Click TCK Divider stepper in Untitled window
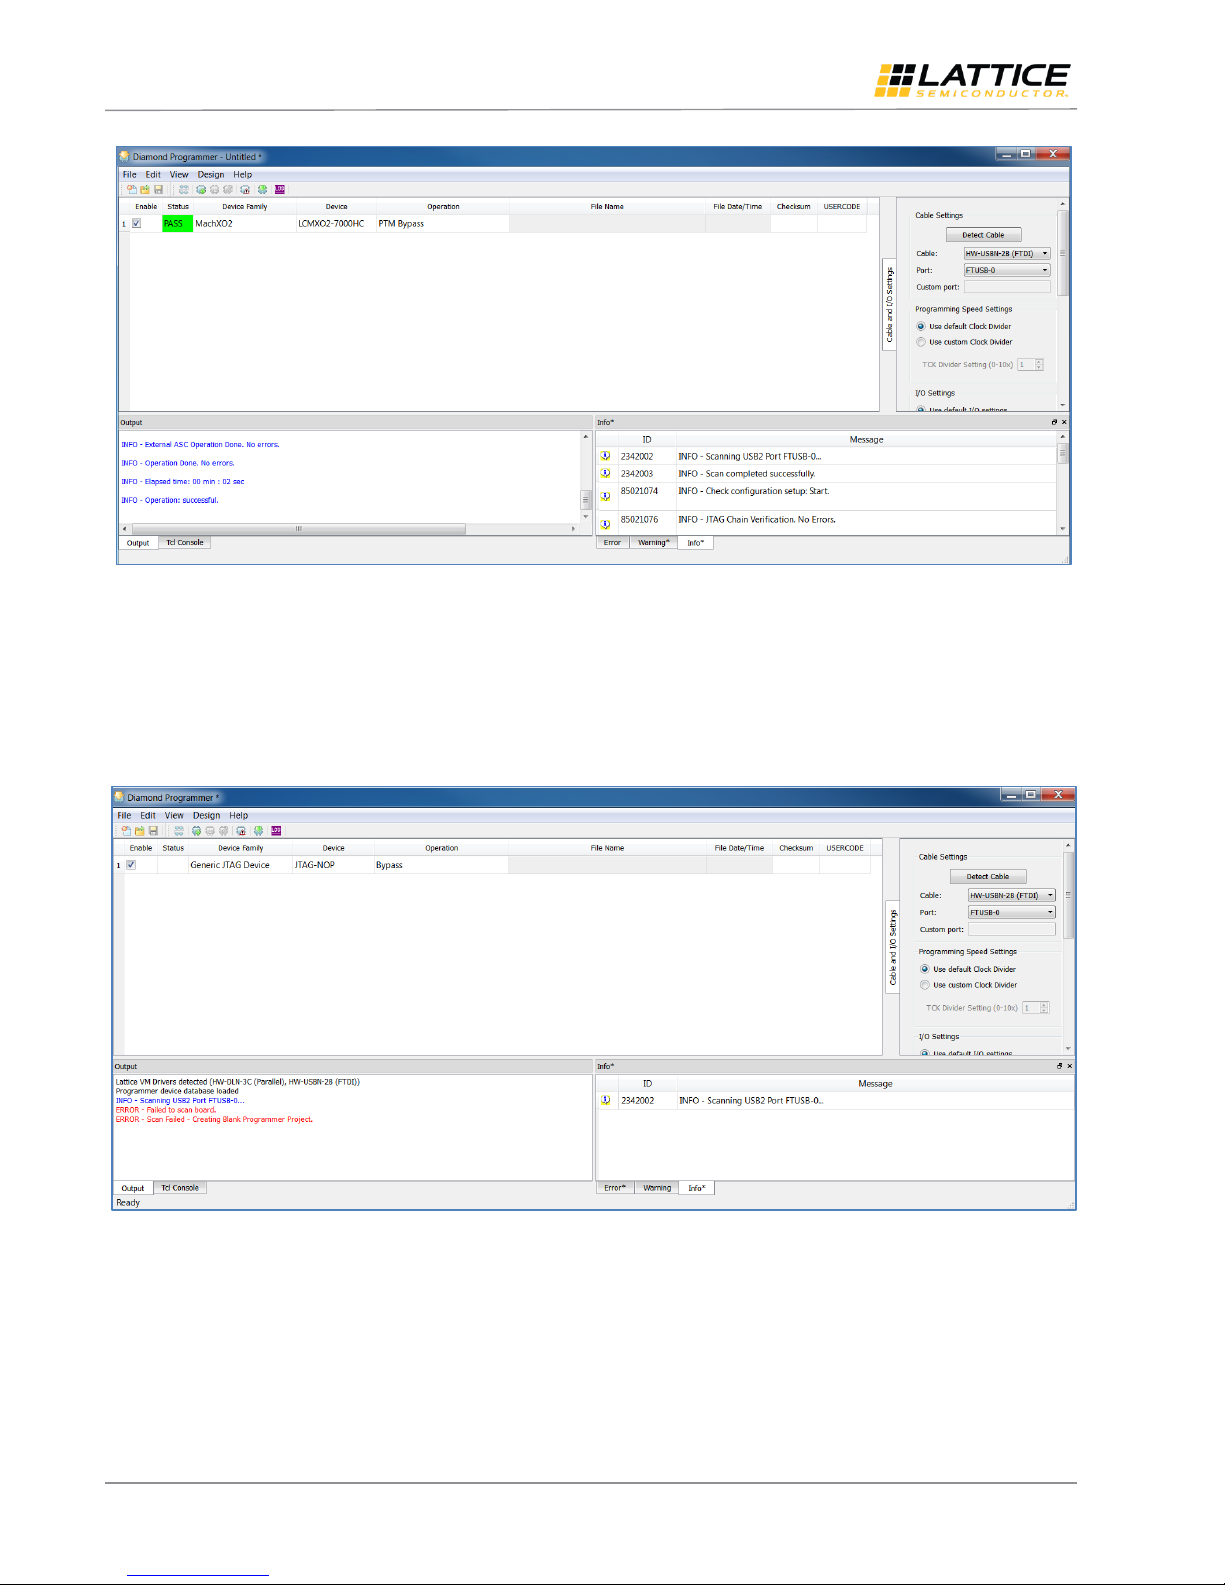1225x1585 pixels. point(1039,365)
